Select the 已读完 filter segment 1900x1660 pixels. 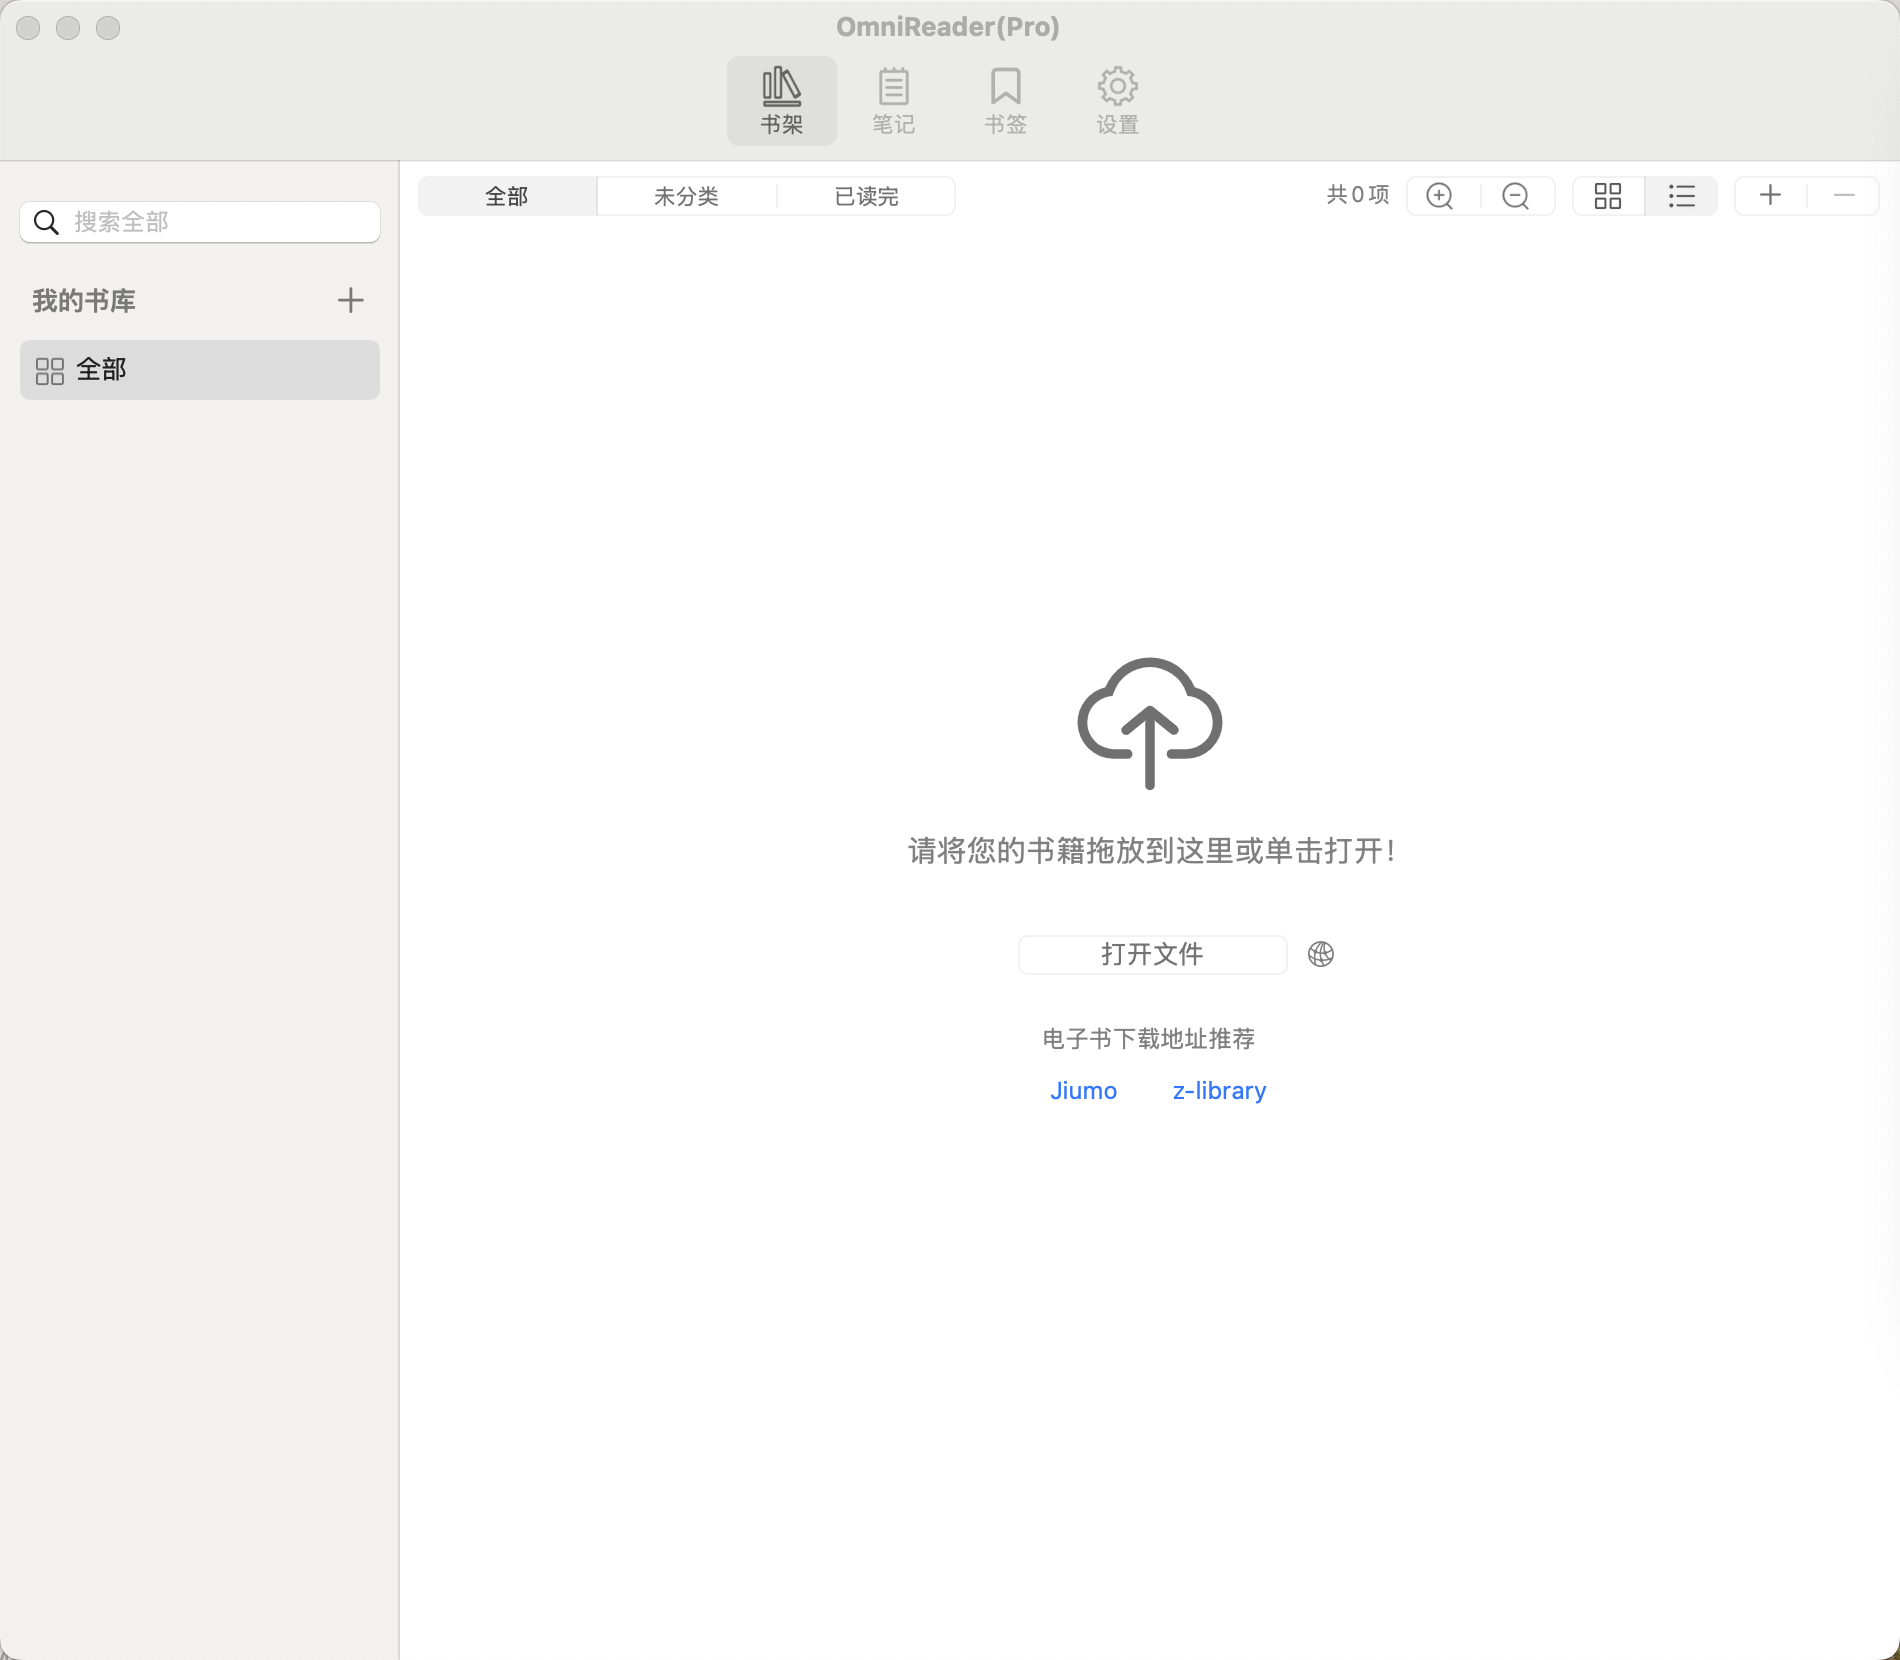pos(866,196)
